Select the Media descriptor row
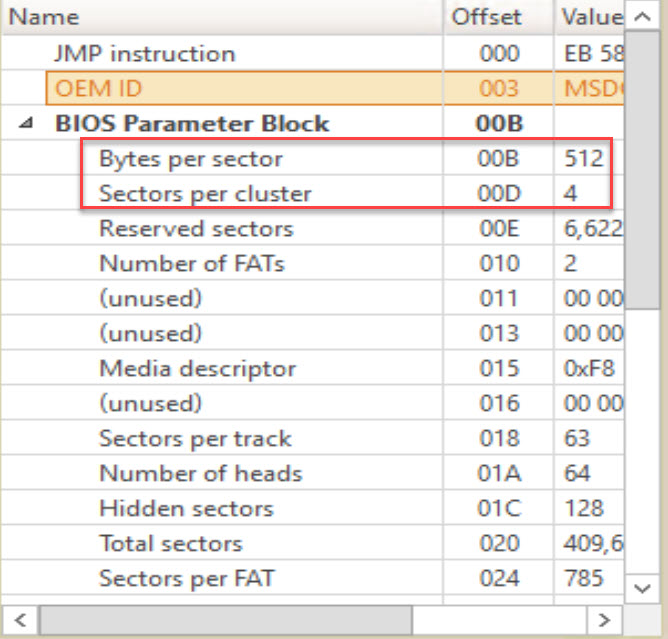Viewport: 668px width, 639px height. pyautogui.click(x=197, y=369)
